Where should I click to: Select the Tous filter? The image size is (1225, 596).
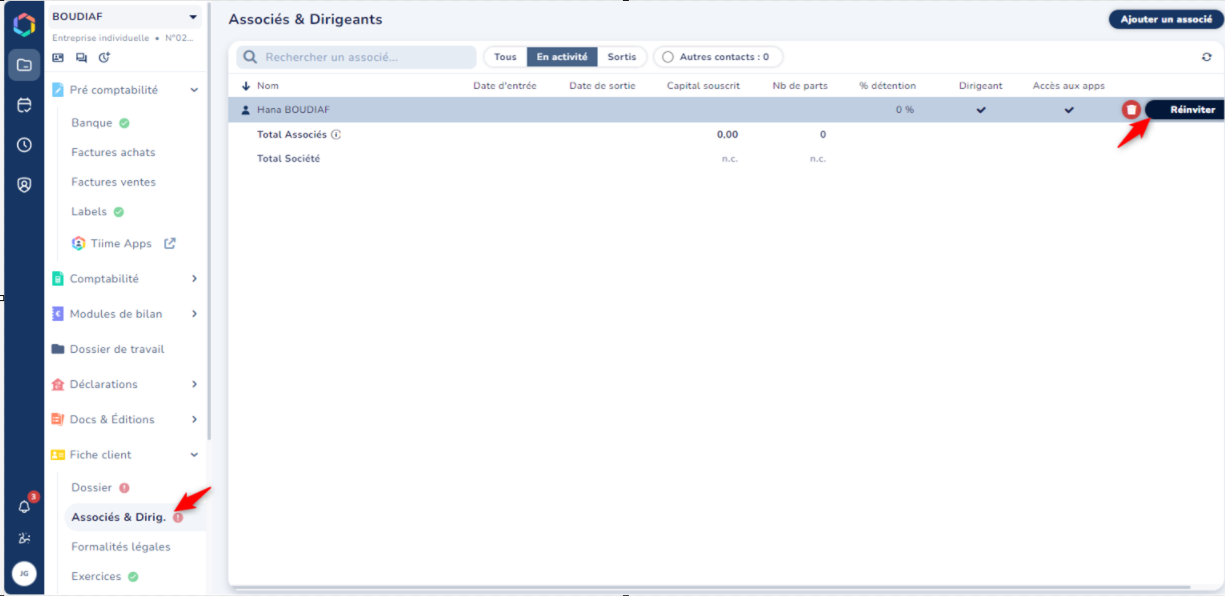click(x=505, y=57)
